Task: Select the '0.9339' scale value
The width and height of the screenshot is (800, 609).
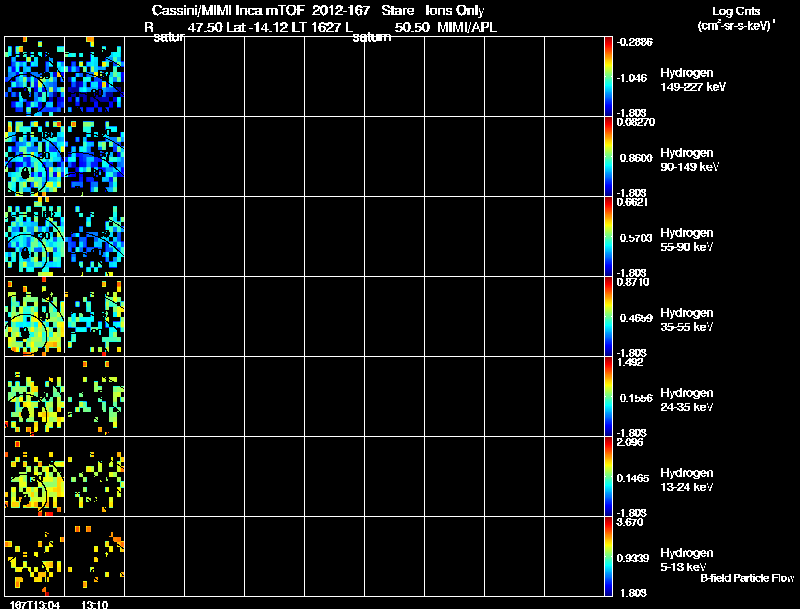Action: (x=633, y=558)
